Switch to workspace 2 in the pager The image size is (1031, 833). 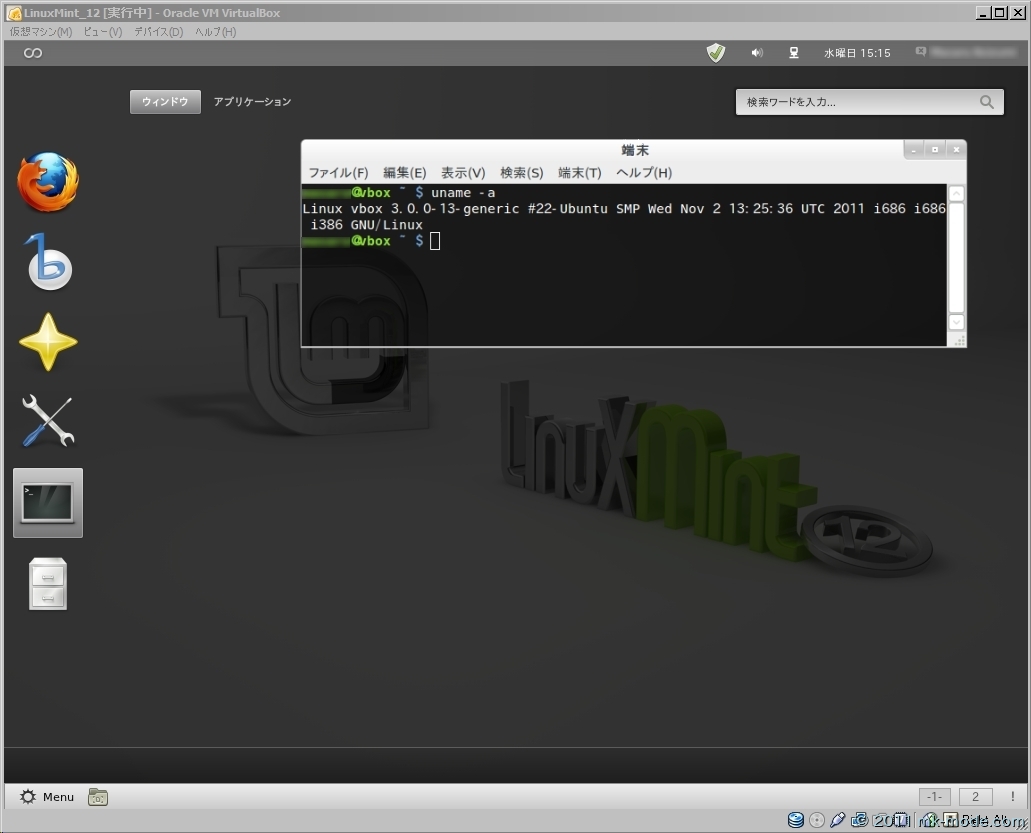(975, 797)
